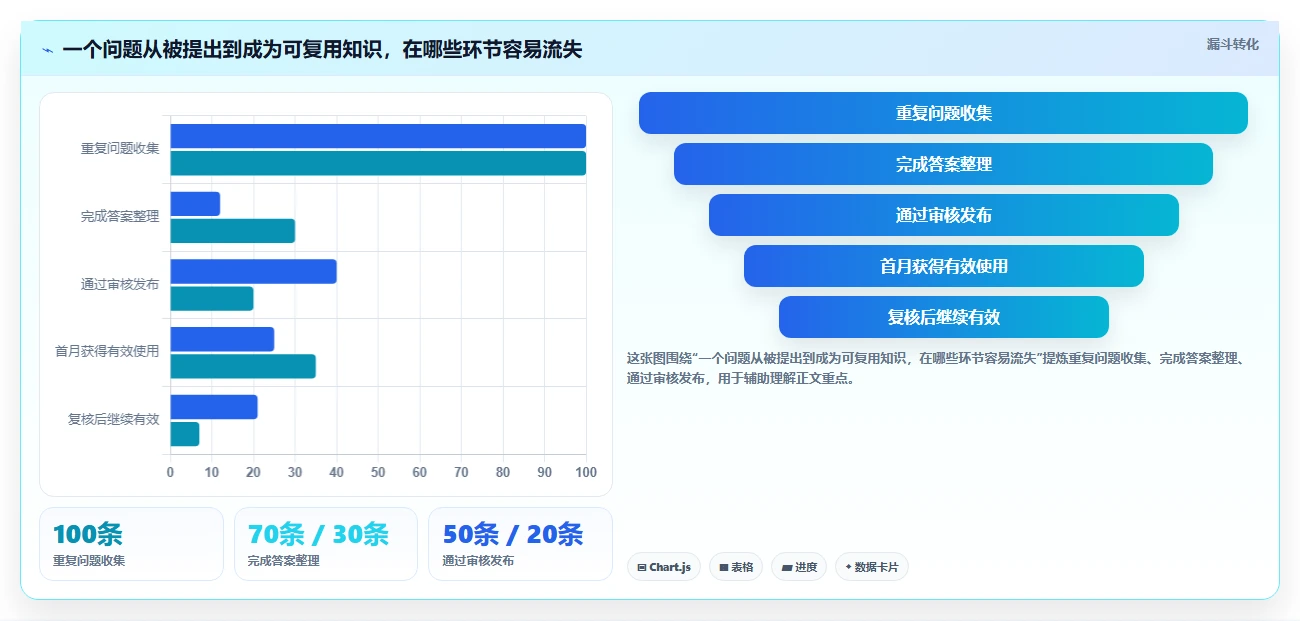1300x621 pixels.
Task: Open the 100条 data card
Action: click(x=131, y=544)
